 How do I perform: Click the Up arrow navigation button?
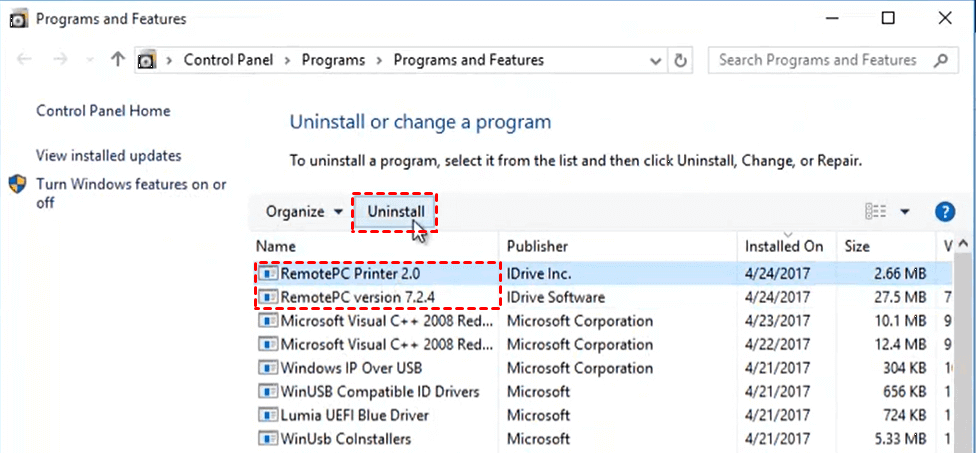tap(118, 60)
